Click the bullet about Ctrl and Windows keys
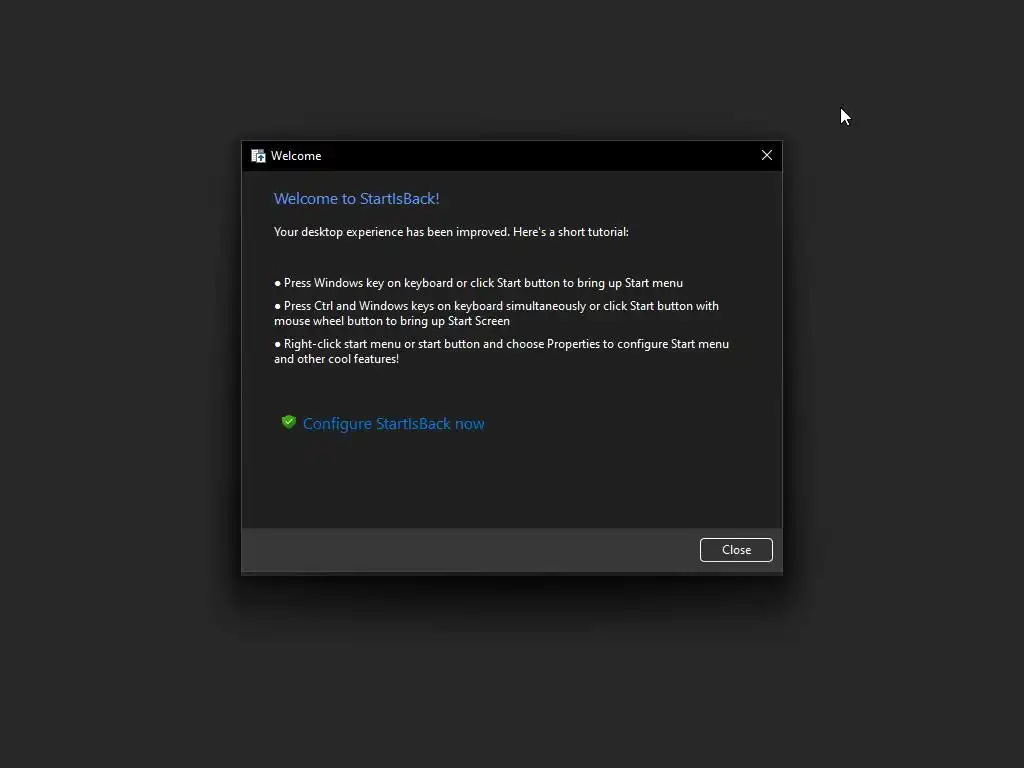Screen dimensions: 1024x768 coord(496,313)
